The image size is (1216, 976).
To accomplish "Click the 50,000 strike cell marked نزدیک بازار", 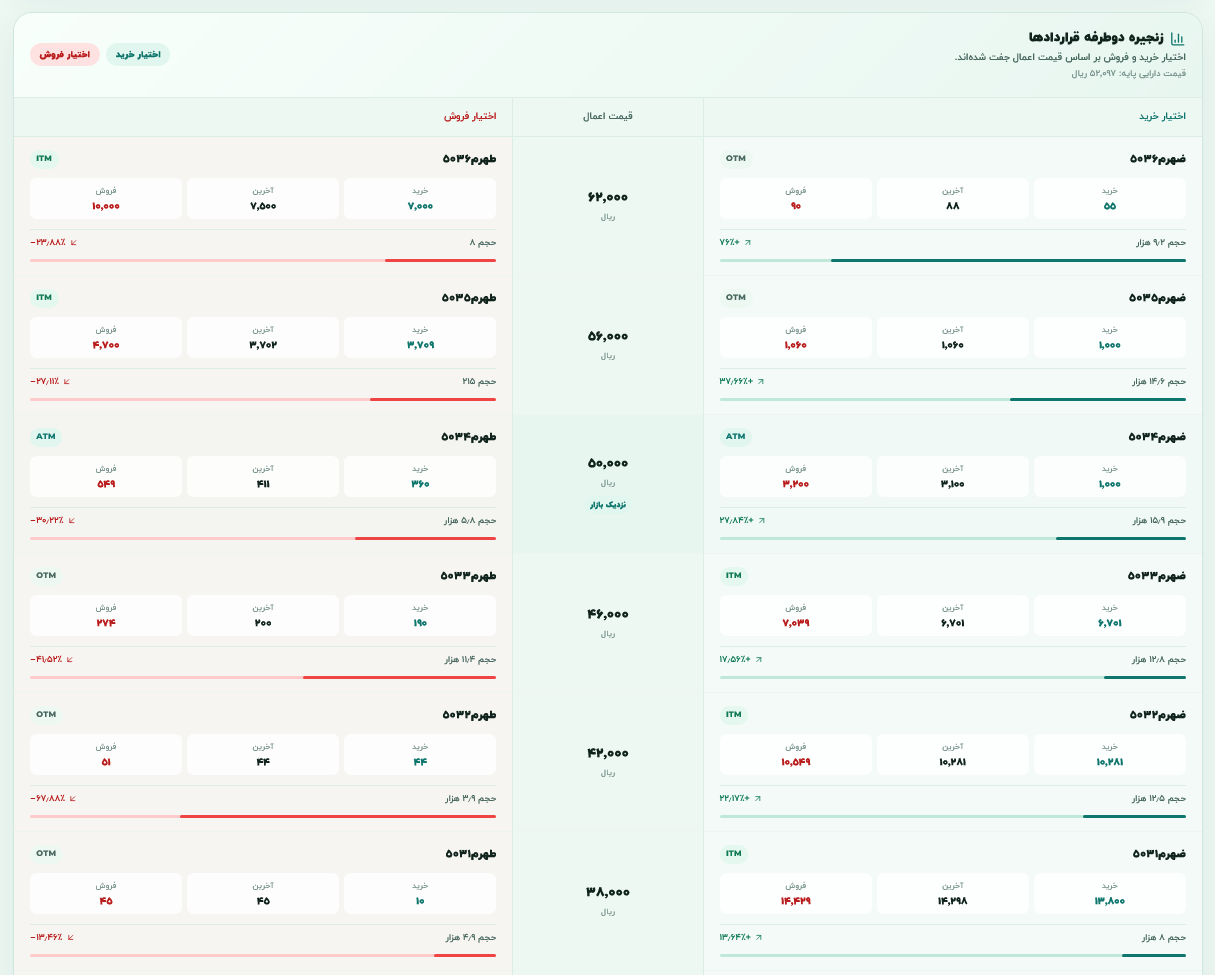I will point(608,484).
